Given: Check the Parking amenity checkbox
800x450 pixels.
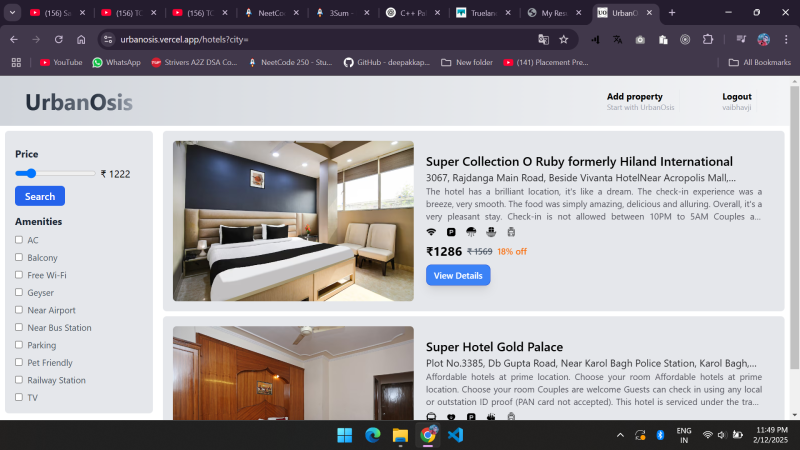Looking at the screenshot, I should [x=19, y=344].
